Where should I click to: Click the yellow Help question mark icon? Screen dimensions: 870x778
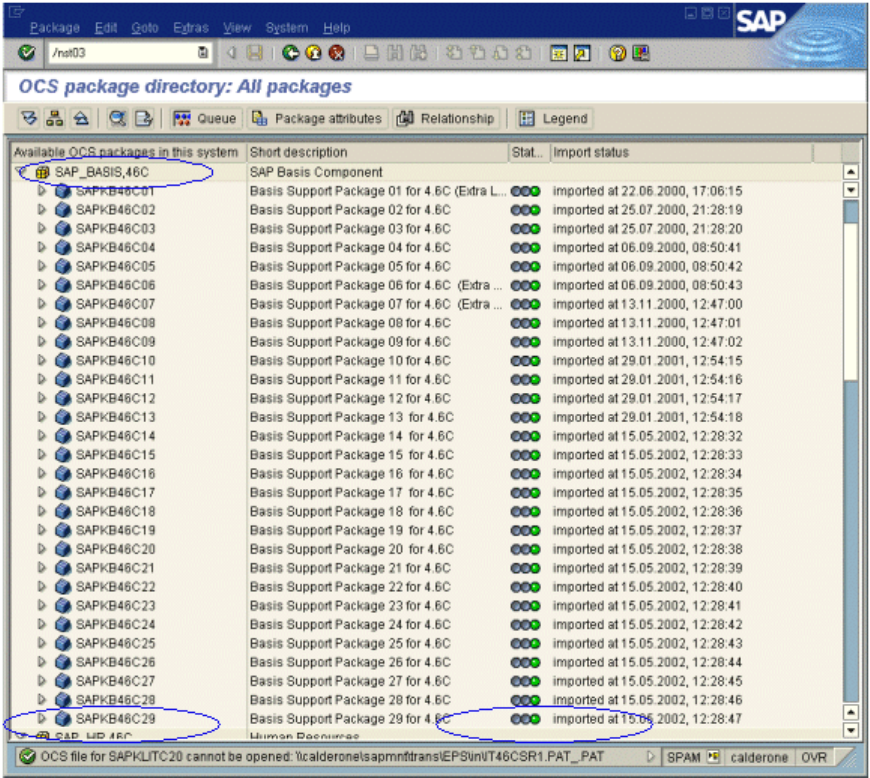tap(617, 53)
